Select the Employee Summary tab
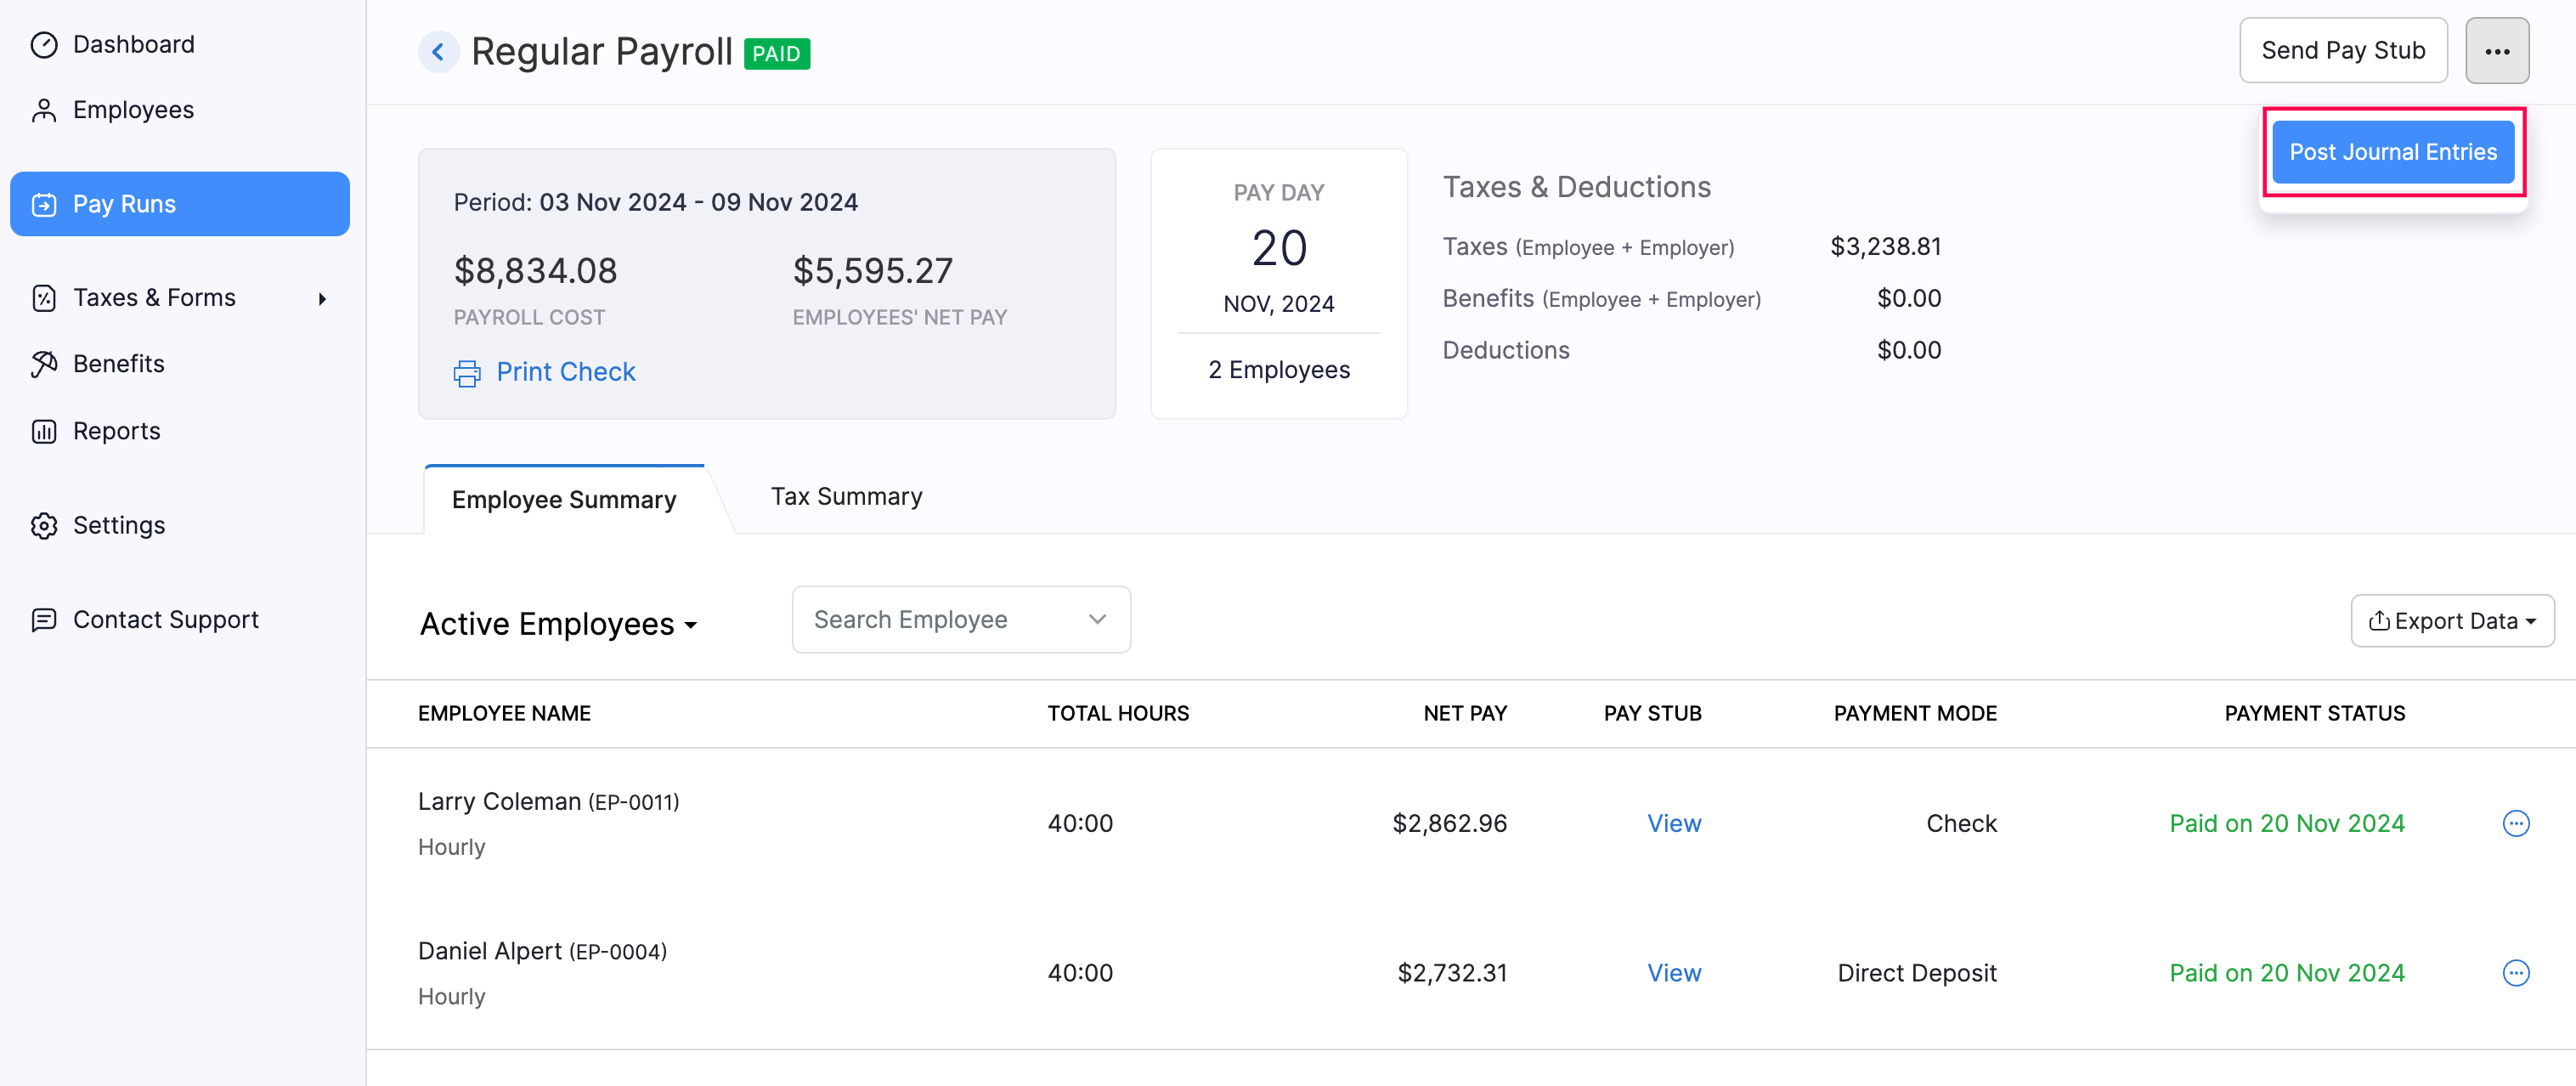Viewport: 2576px width, 1086px height. [x=563, y=499]
